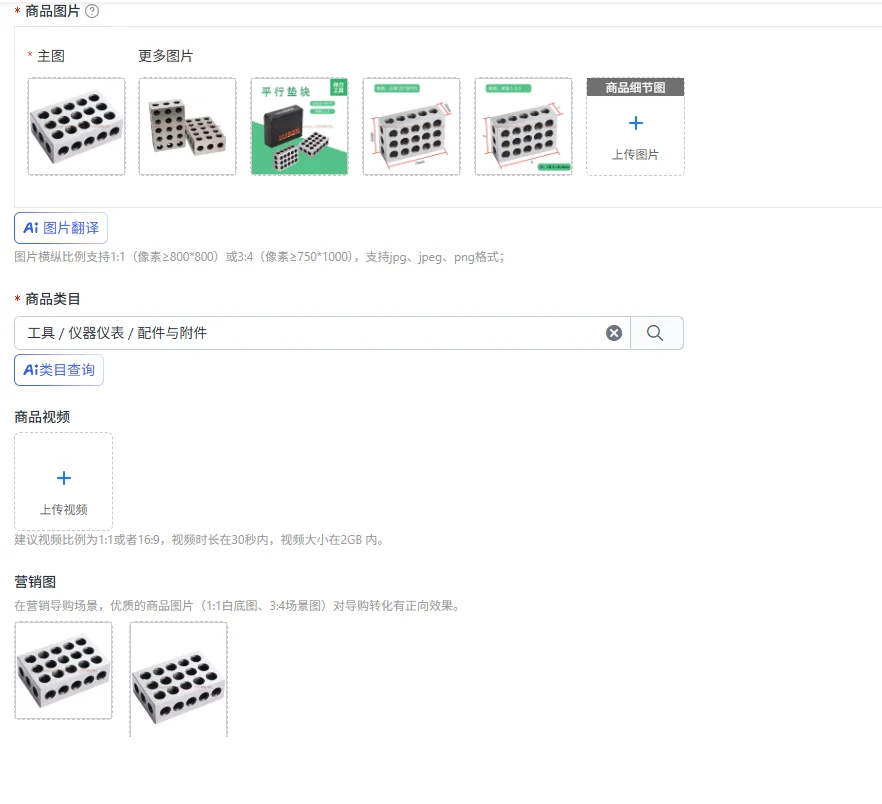Click the plus icon to upload detail image

tap(636, 123)
